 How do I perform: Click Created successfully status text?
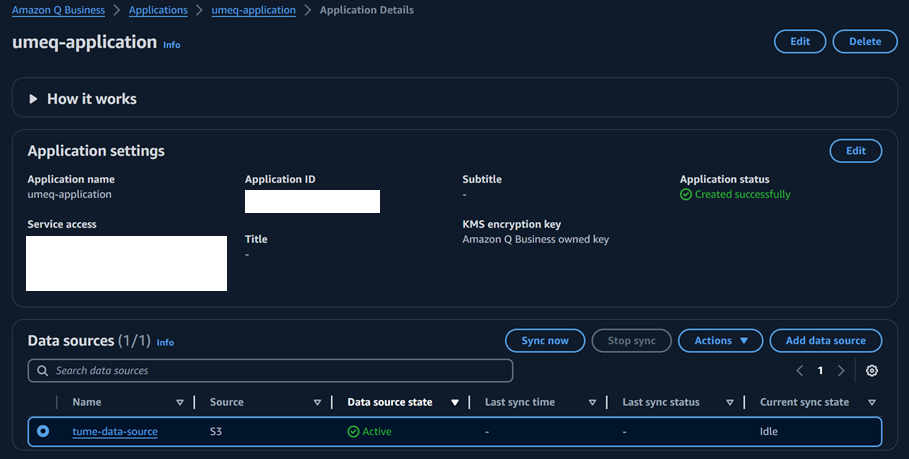(743, 195)
